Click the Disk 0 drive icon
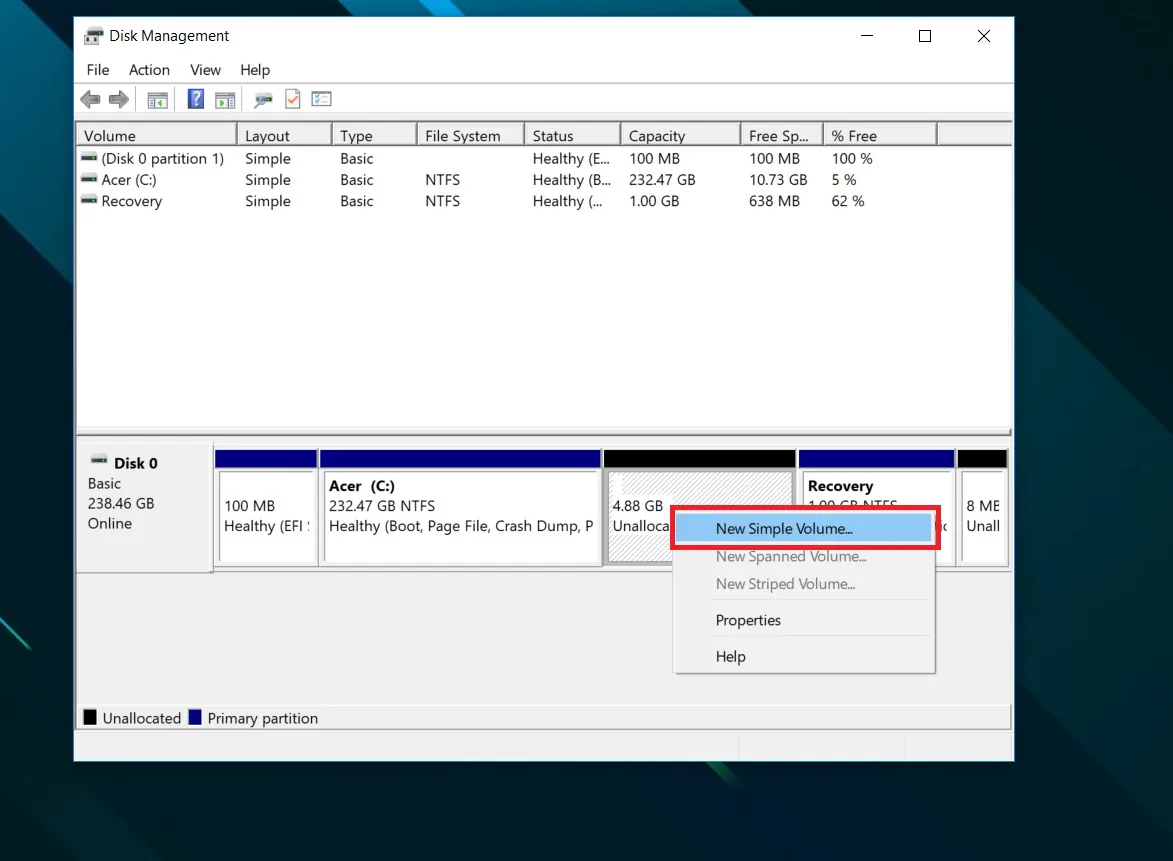This screenshot has width=1173, height=861. point(99,459)
